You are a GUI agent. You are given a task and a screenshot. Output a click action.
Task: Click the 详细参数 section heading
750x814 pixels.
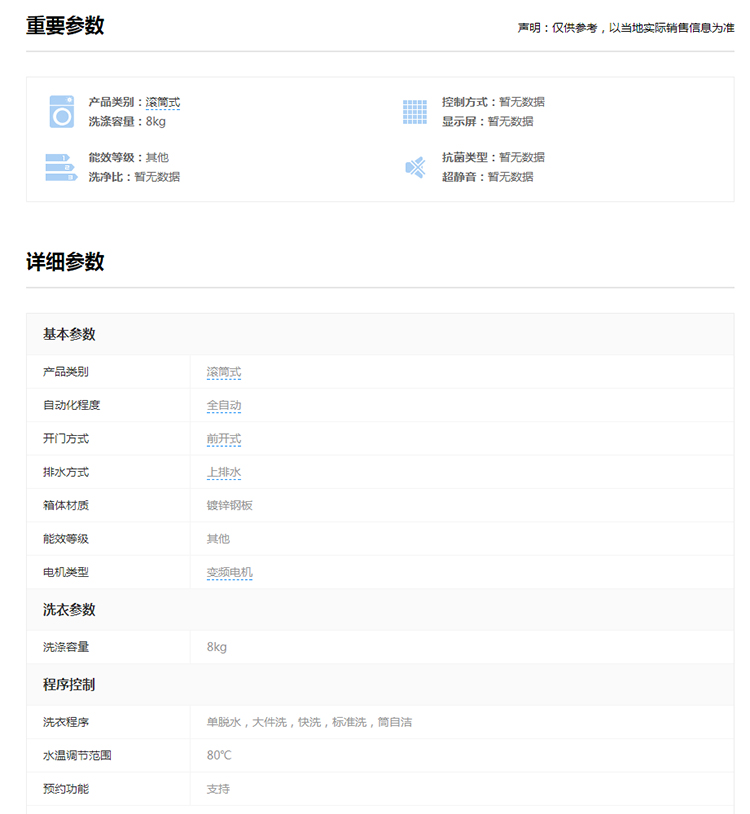(x=65, y=262)
